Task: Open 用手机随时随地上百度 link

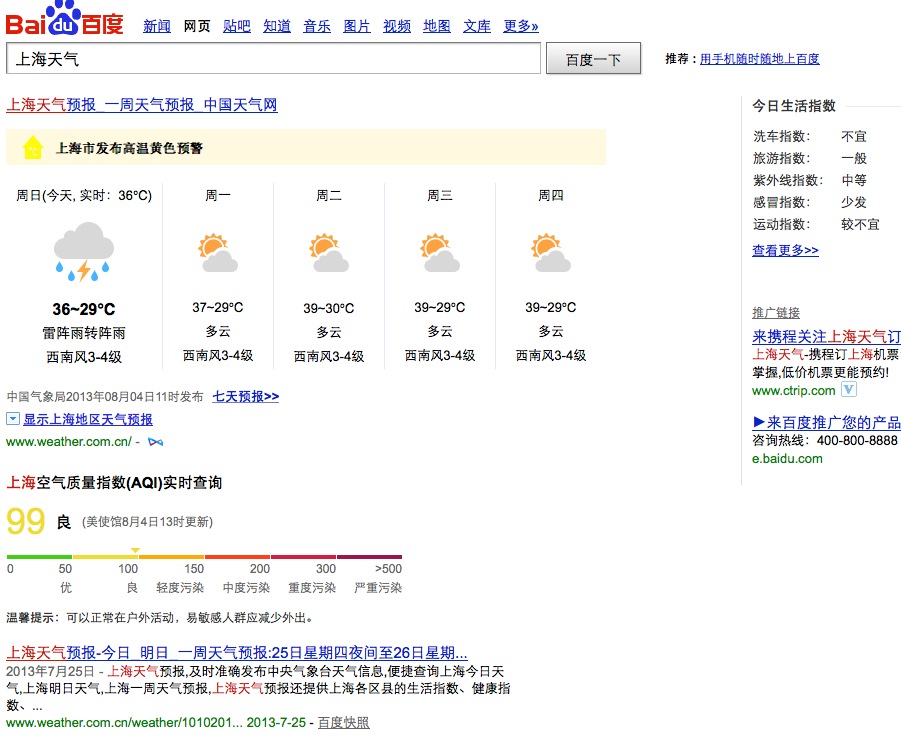Action: coord(760,59)
